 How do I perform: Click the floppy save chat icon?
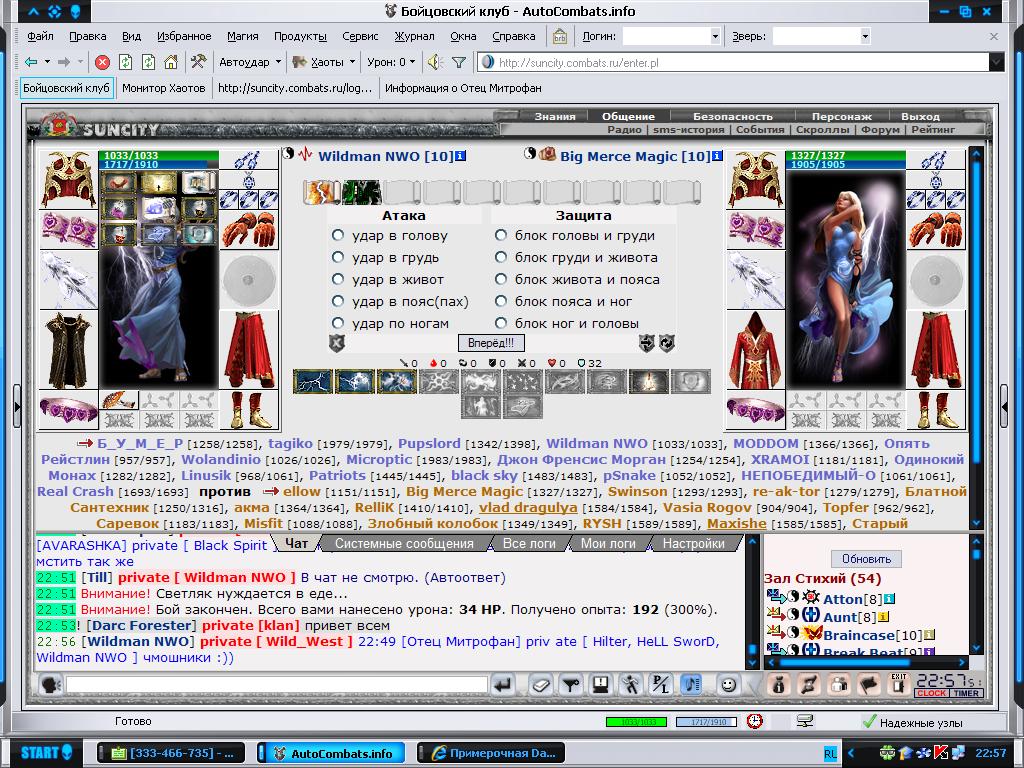tap(600, 684)
